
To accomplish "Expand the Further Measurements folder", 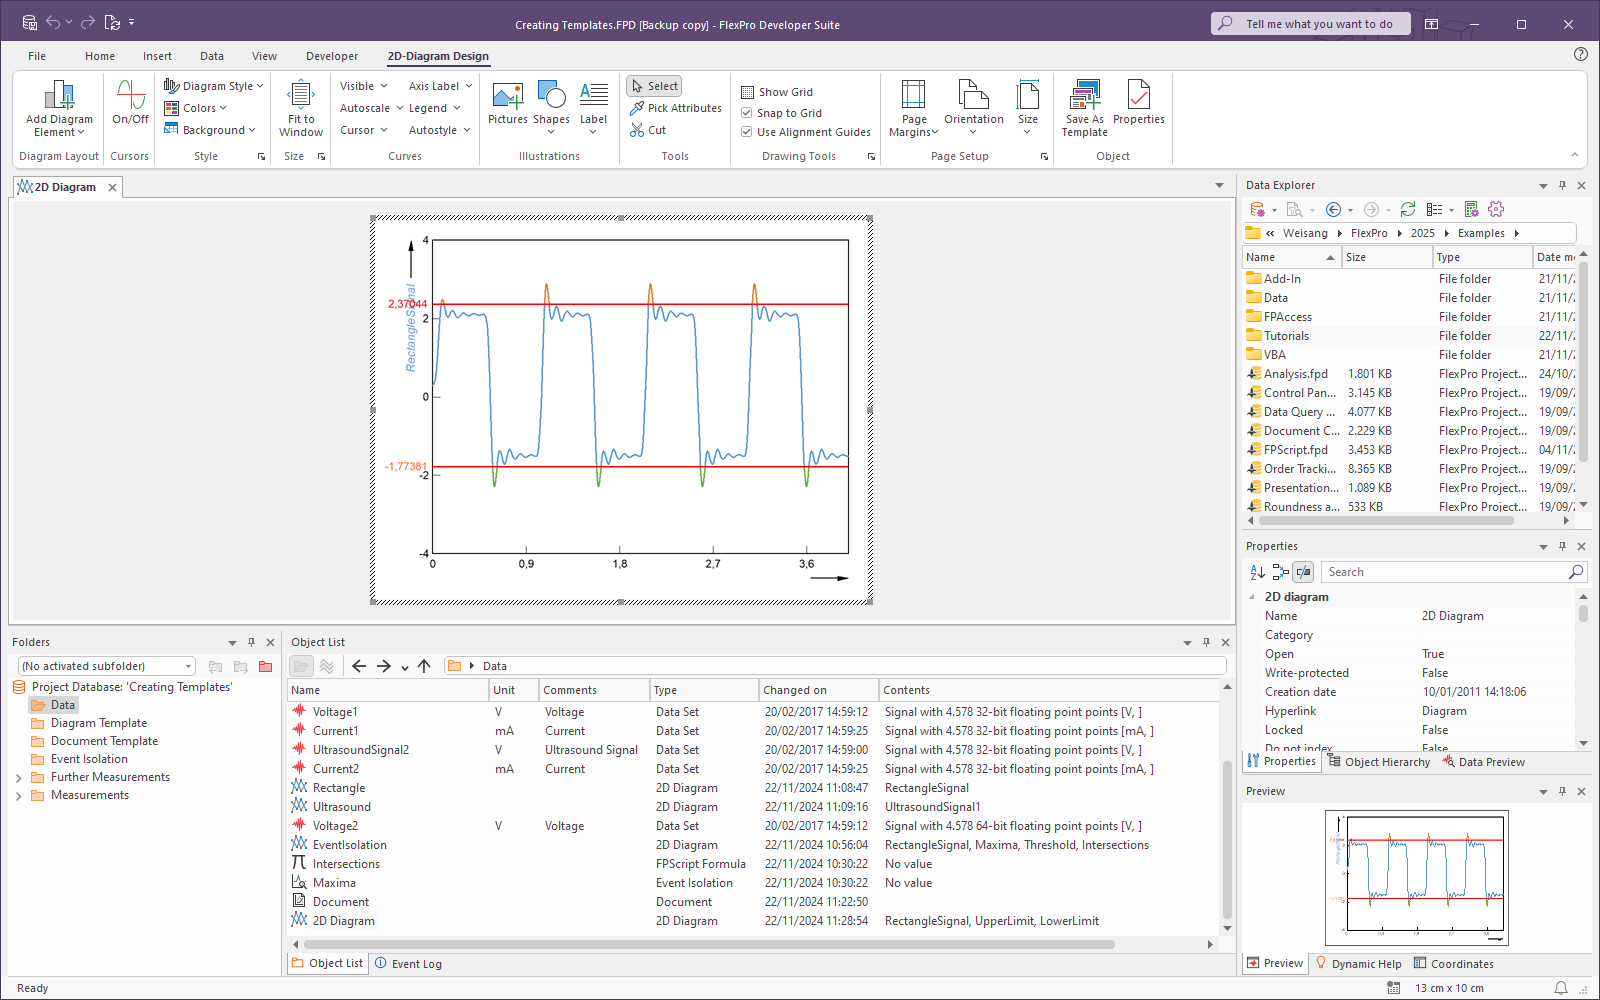I will coord(18,778).
